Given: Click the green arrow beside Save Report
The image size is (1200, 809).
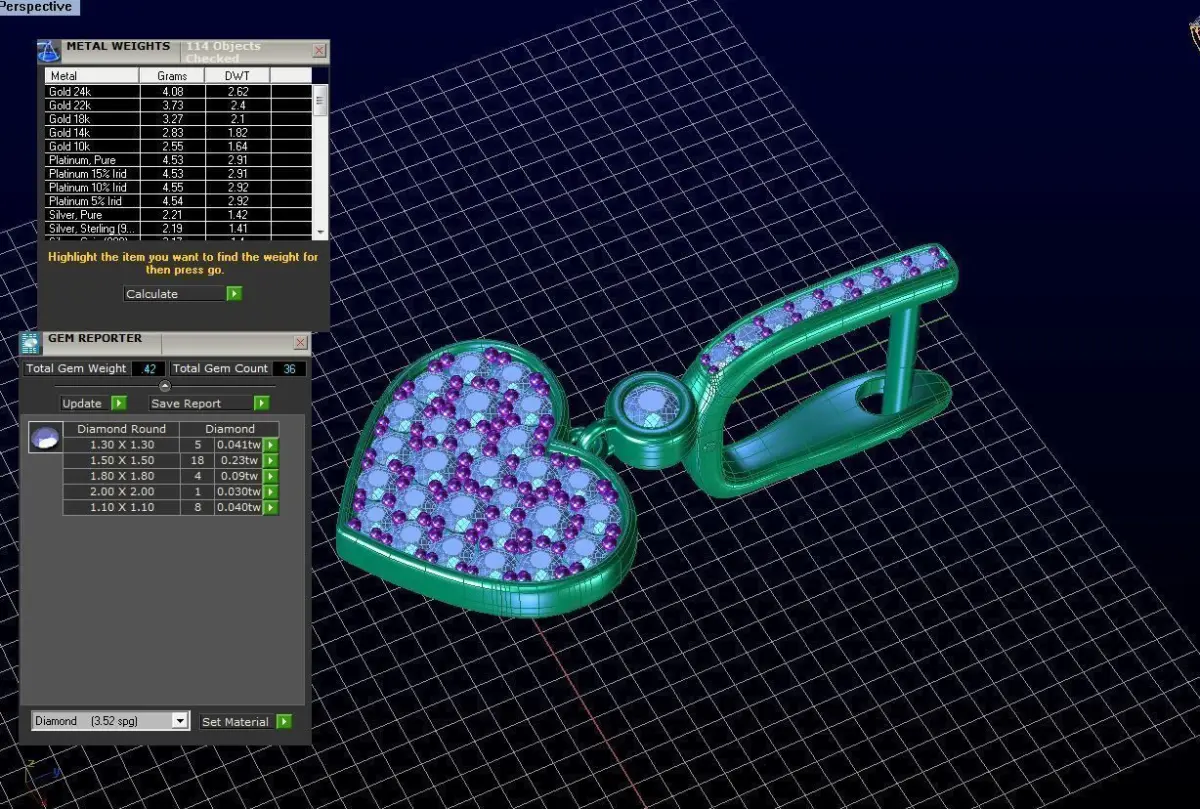Looking at the screenshot, I should pyautogui.click(x=261, y=403).
